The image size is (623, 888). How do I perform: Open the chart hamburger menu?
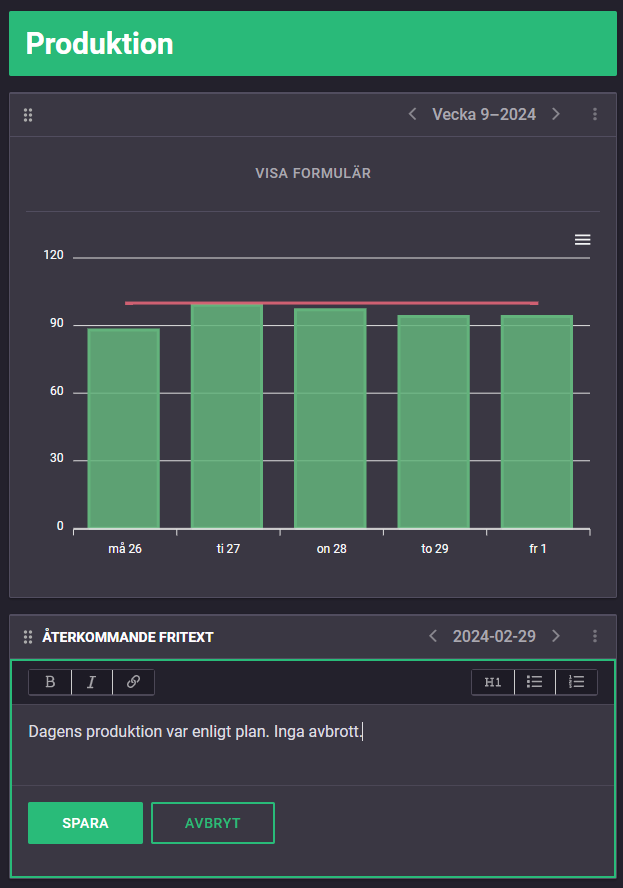tap(583, 240)
